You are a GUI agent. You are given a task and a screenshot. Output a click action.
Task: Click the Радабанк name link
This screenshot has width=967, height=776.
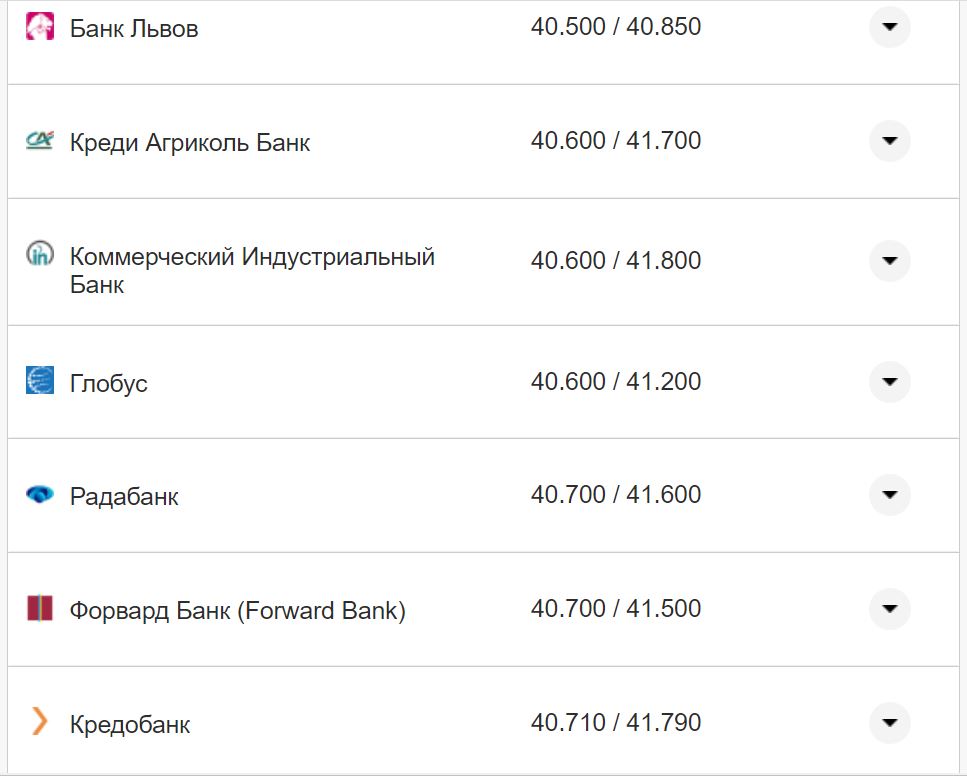pos(124,495)
